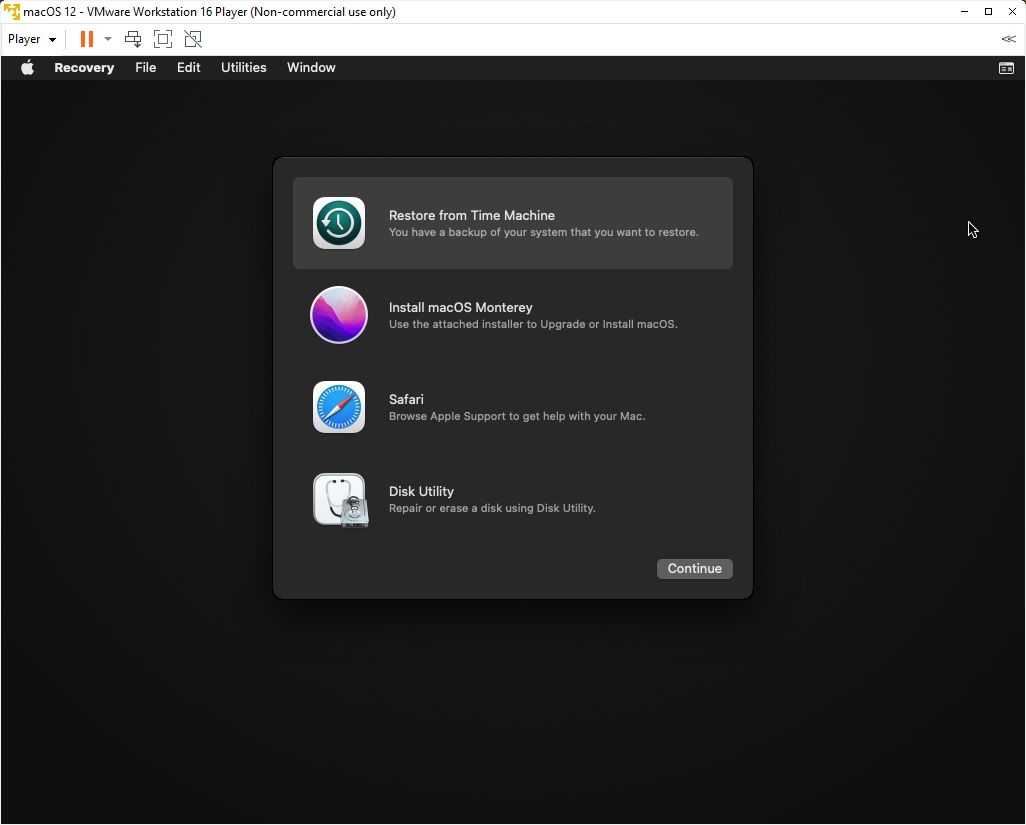This screenshot has width=1026, height=825.
Task: Maximize the VMware Player window
Action: point(988,12)
